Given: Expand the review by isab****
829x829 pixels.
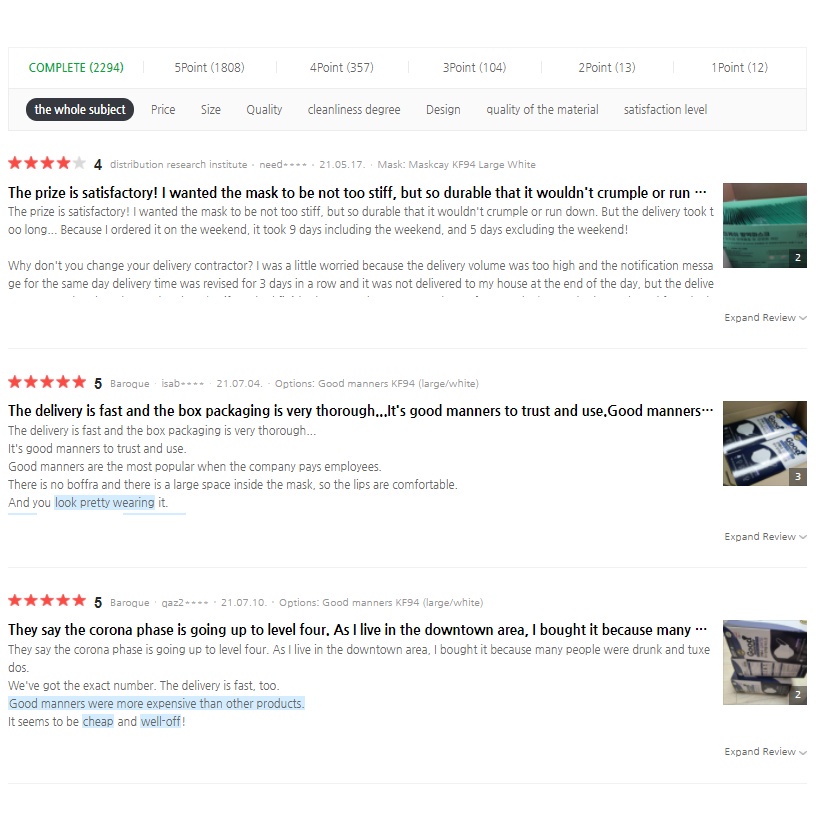Looking at the screenshot, I should pos(765,537).
